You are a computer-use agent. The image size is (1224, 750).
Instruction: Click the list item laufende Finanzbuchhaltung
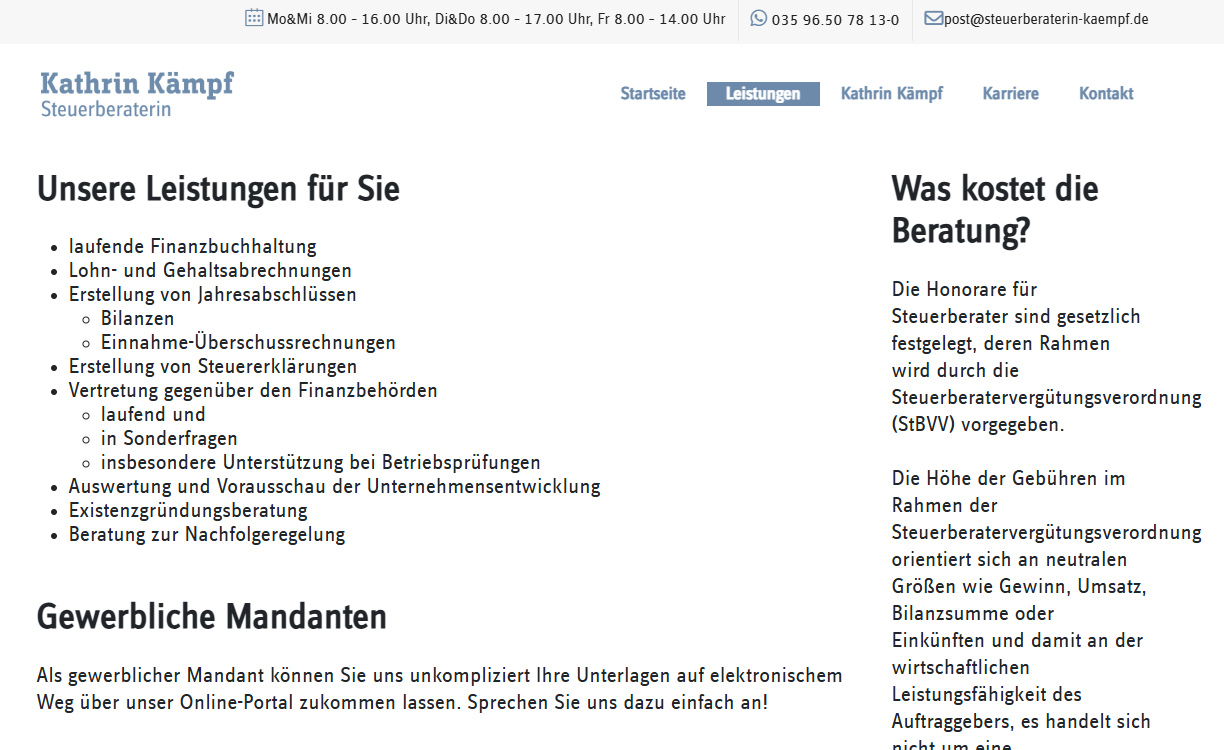click(x=192, y=246)
